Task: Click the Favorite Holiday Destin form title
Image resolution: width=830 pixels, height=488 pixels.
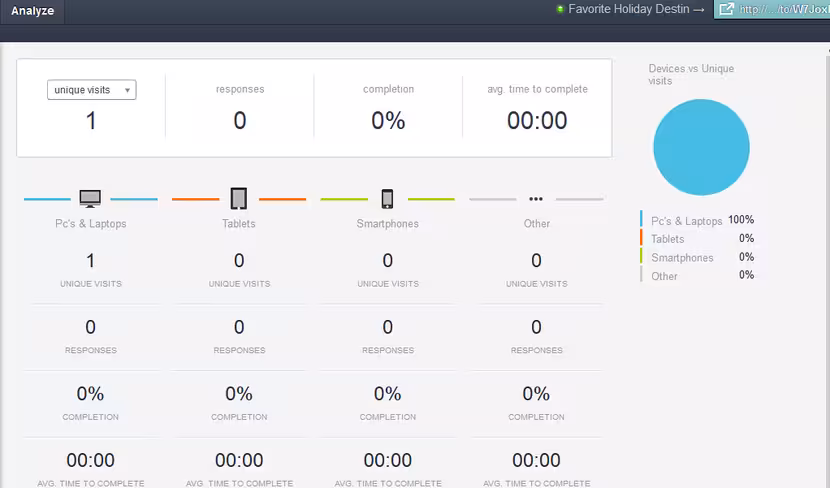Action: (629, 9)
